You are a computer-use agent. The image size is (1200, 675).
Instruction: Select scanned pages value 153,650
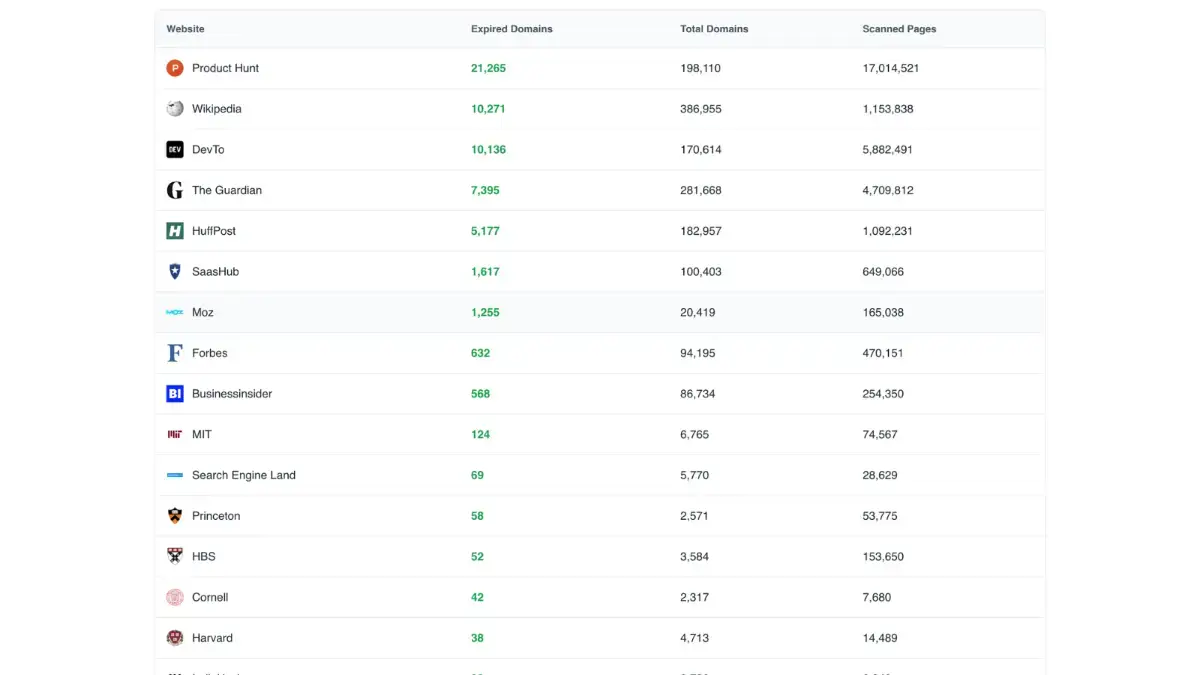coord(883,557)
